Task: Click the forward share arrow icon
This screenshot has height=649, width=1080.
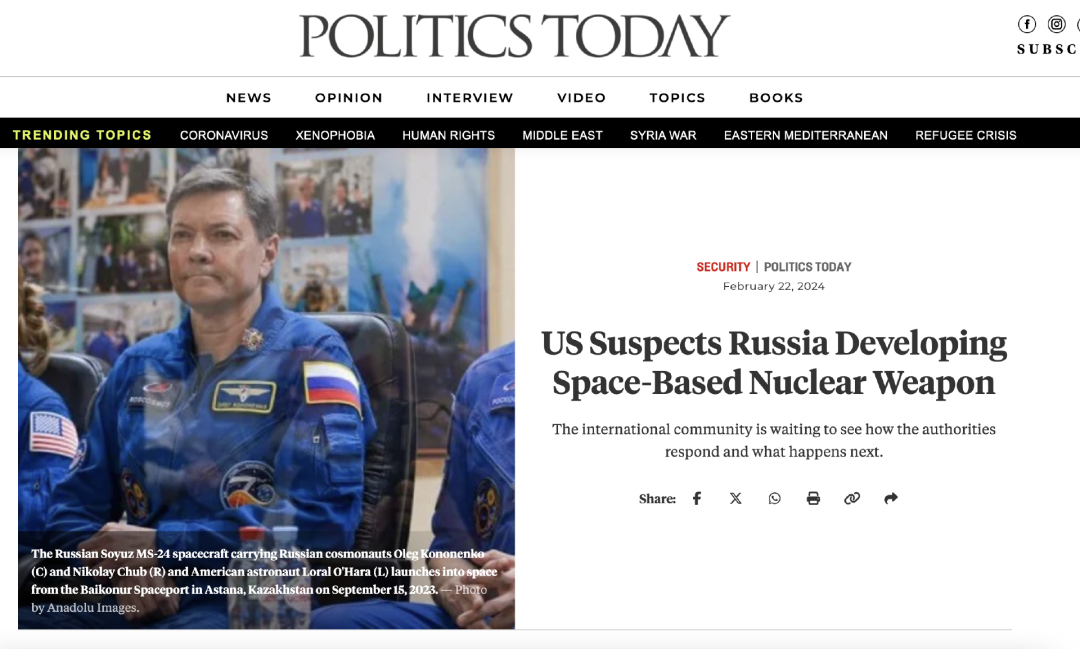Action: coord(891,498)
